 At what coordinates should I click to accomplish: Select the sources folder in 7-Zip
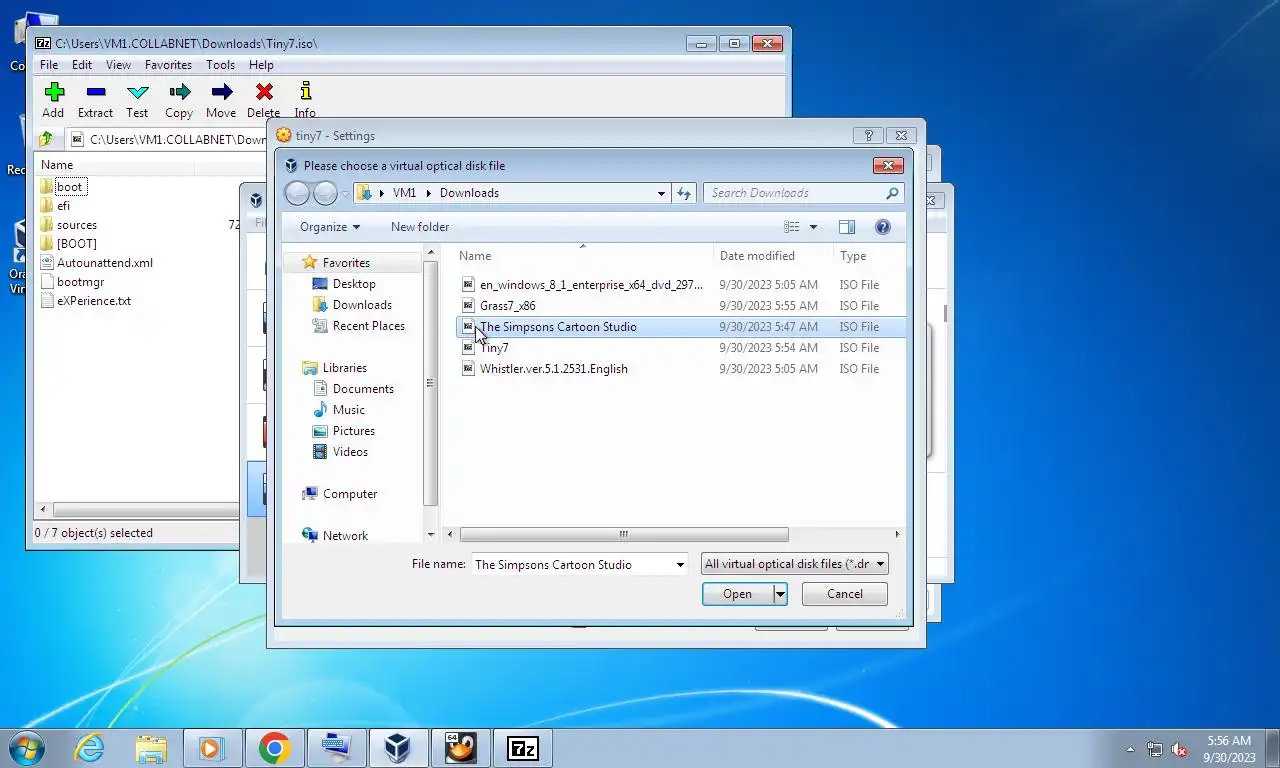(x=76, y=225)
